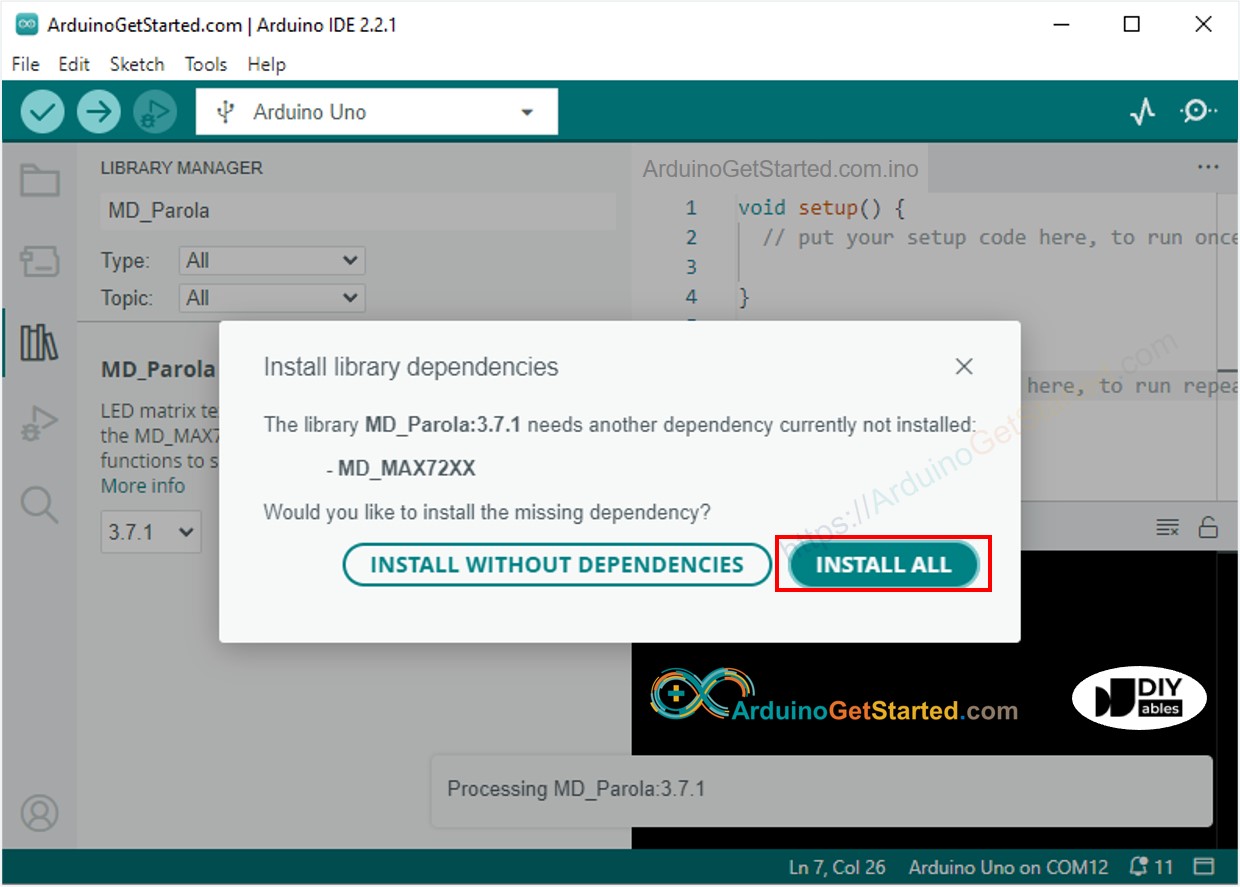This screenshot has height=887, width=1240.
Task: Open the Serial Monitor icon
Action: click(x=1197, y=112)
